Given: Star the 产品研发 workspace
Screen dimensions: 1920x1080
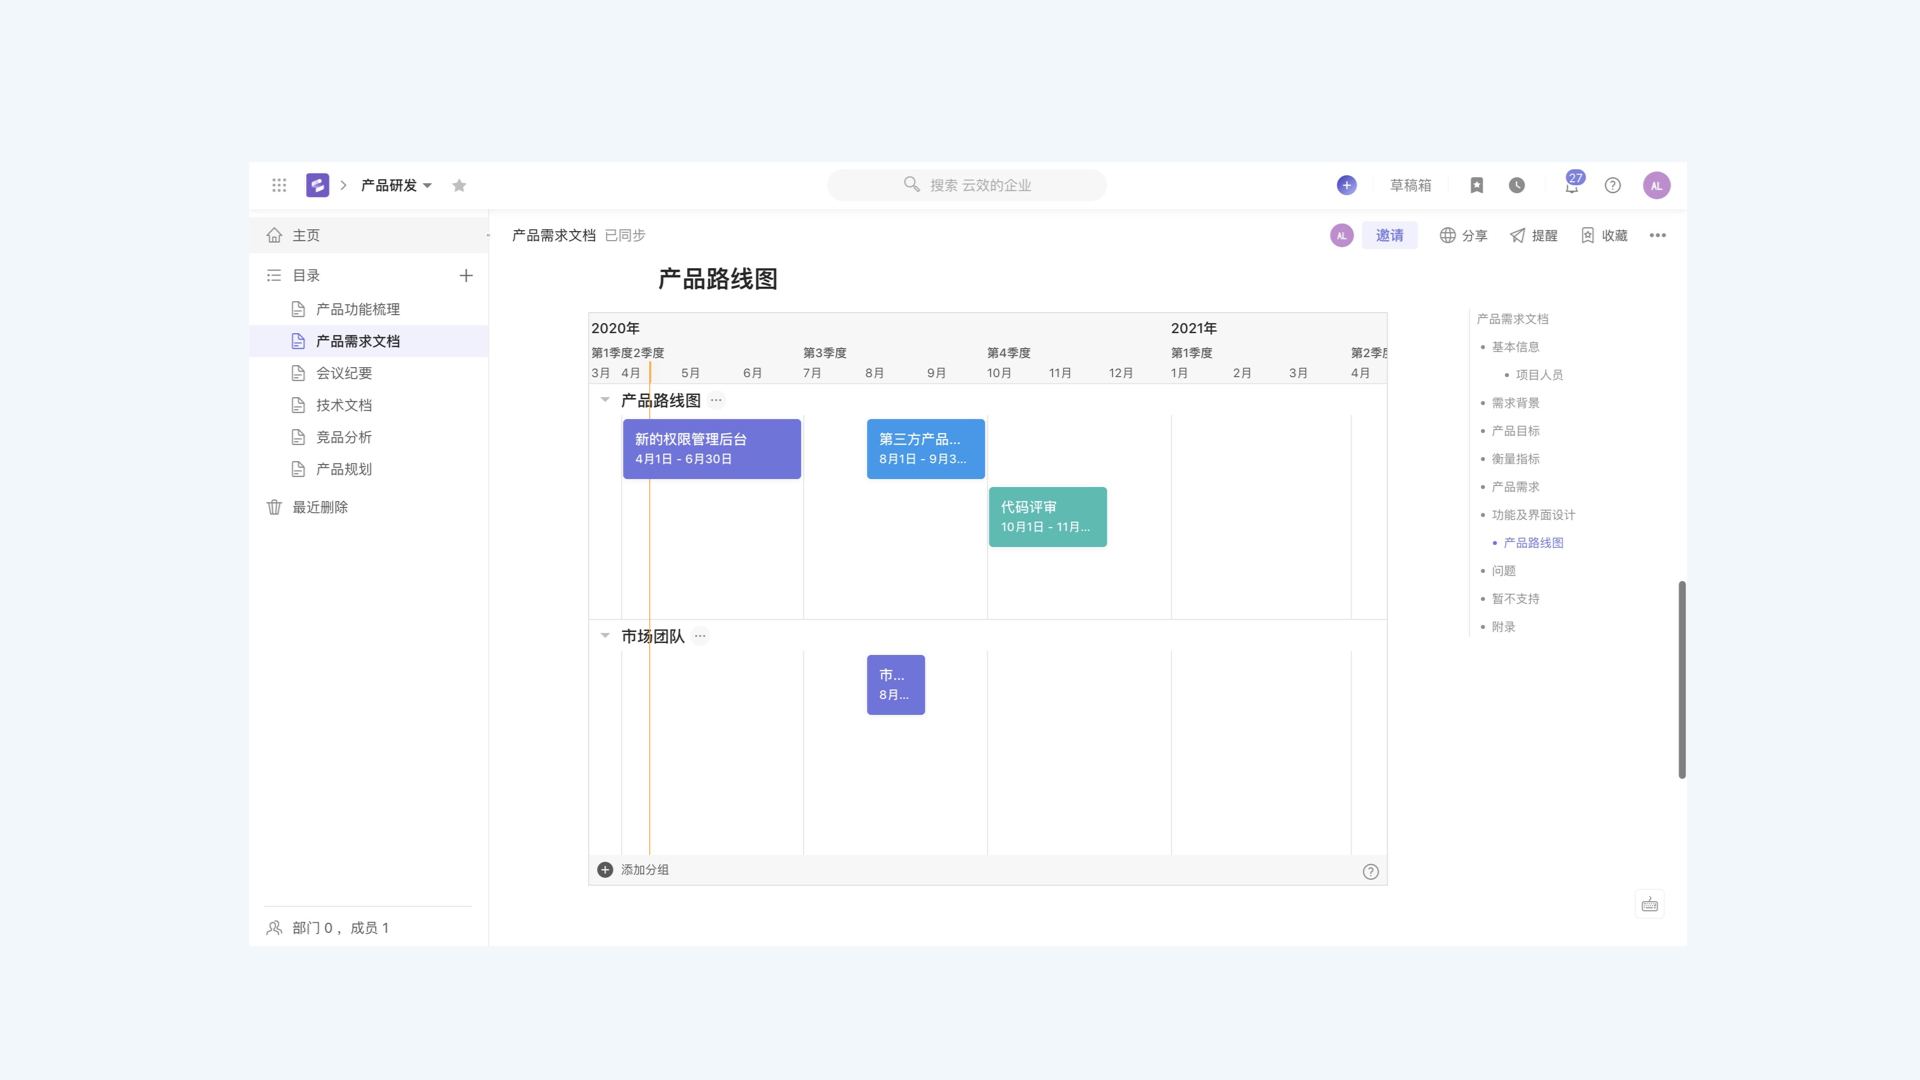Looking at the screenshot, I should click(x=459, y=185).
